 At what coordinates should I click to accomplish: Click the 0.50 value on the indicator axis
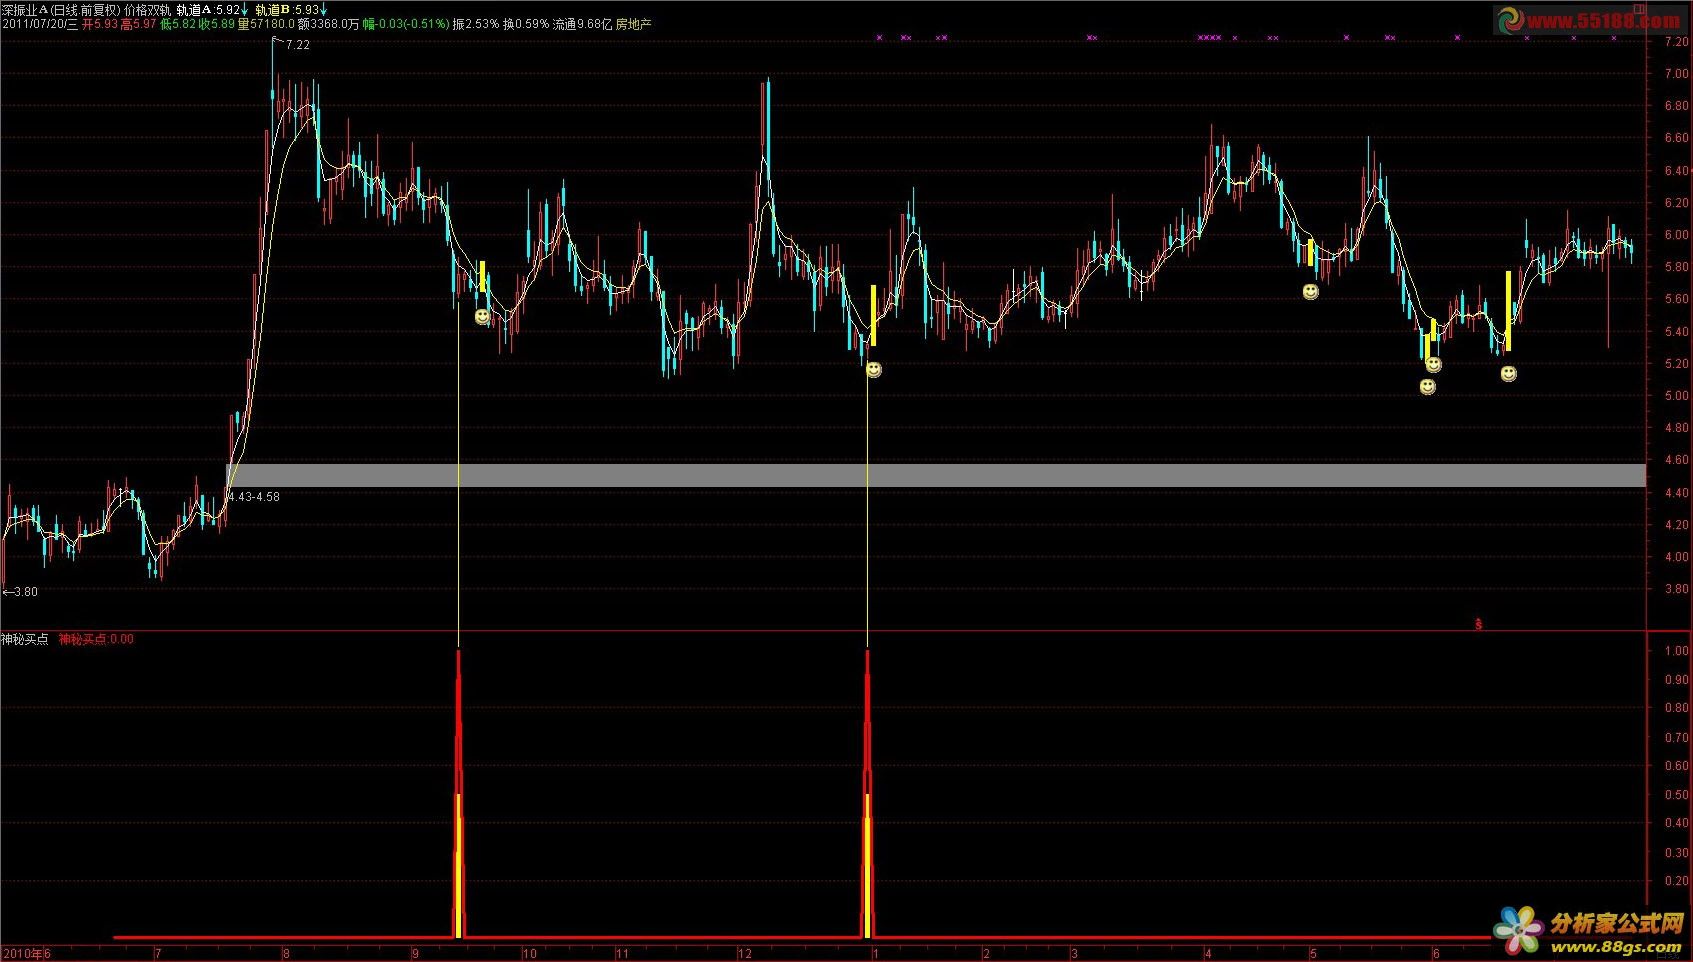point(1676,795)
